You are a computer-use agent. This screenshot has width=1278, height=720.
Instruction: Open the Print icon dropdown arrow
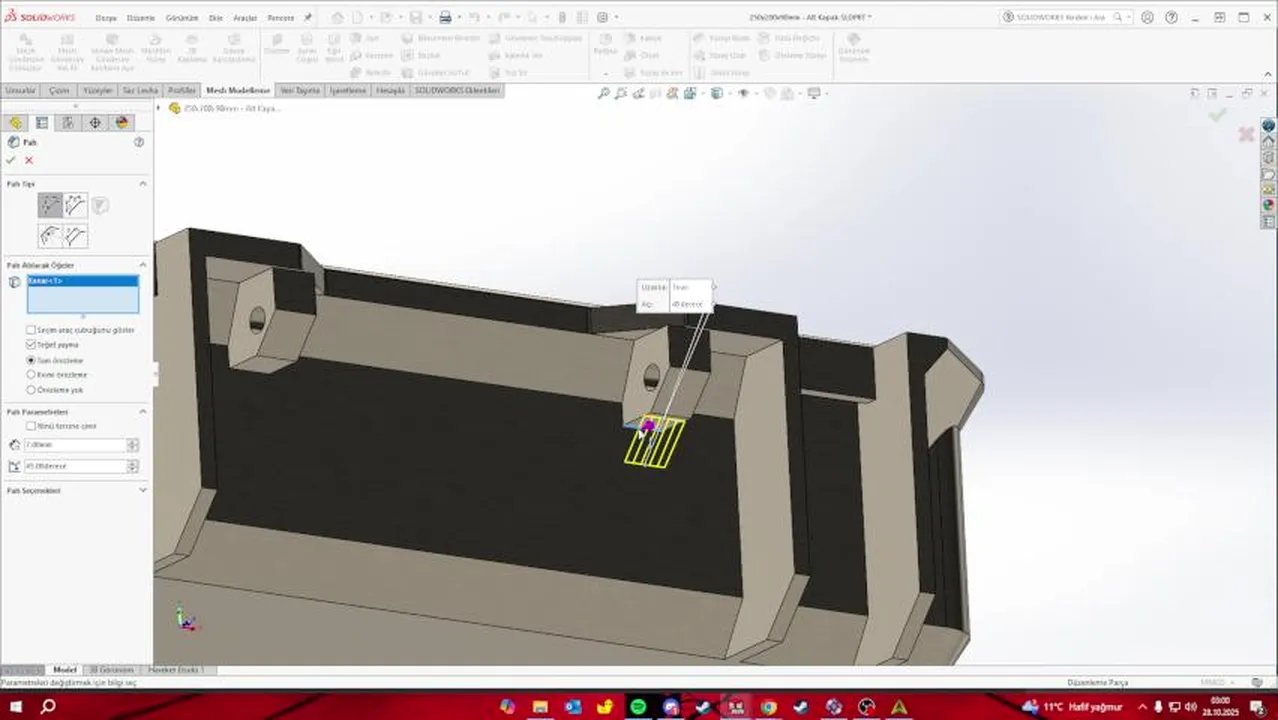tap(457, 17)
